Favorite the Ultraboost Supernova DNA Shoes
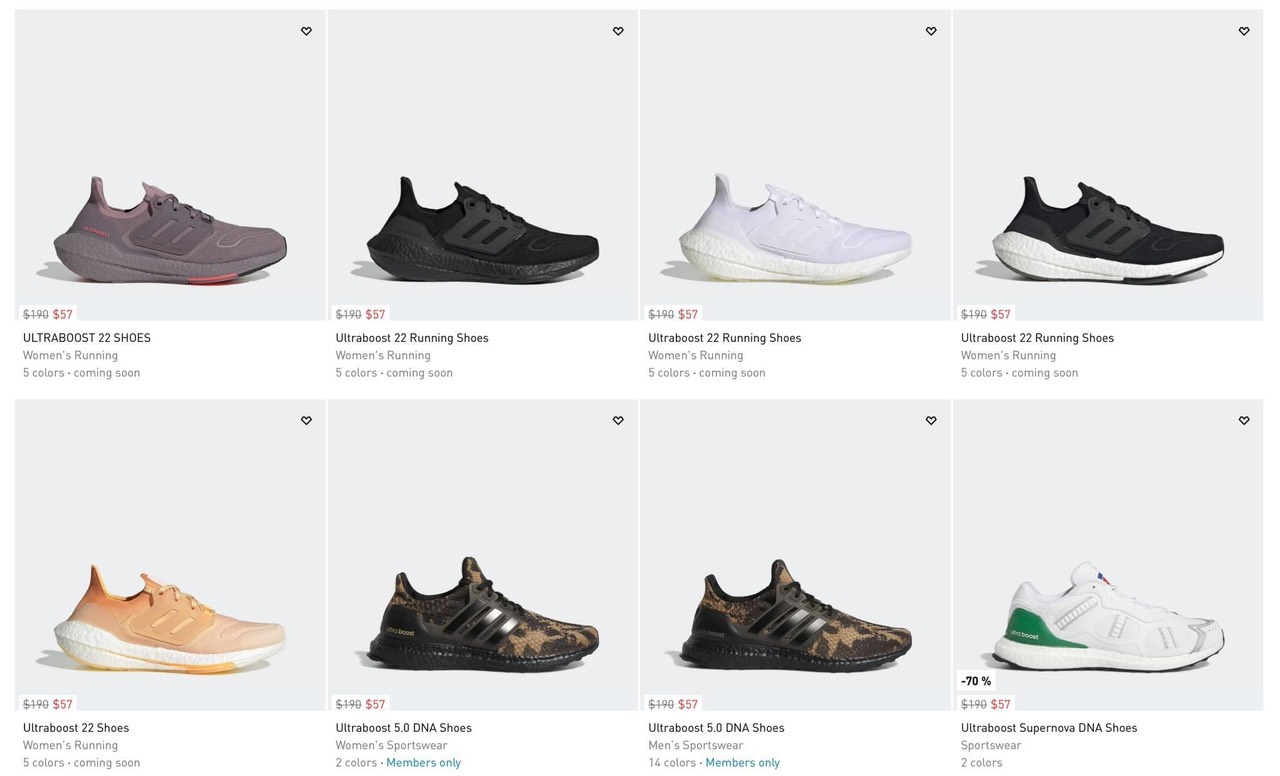 [x=1244, y=421]
